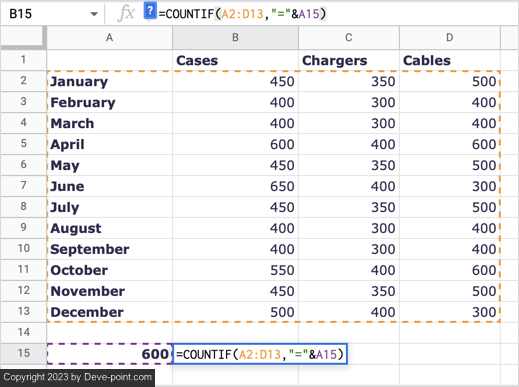Screen dimensions: 519x387
Task: Click December Cables value 300
Action: pyautogui.click(x=450, y=312)
